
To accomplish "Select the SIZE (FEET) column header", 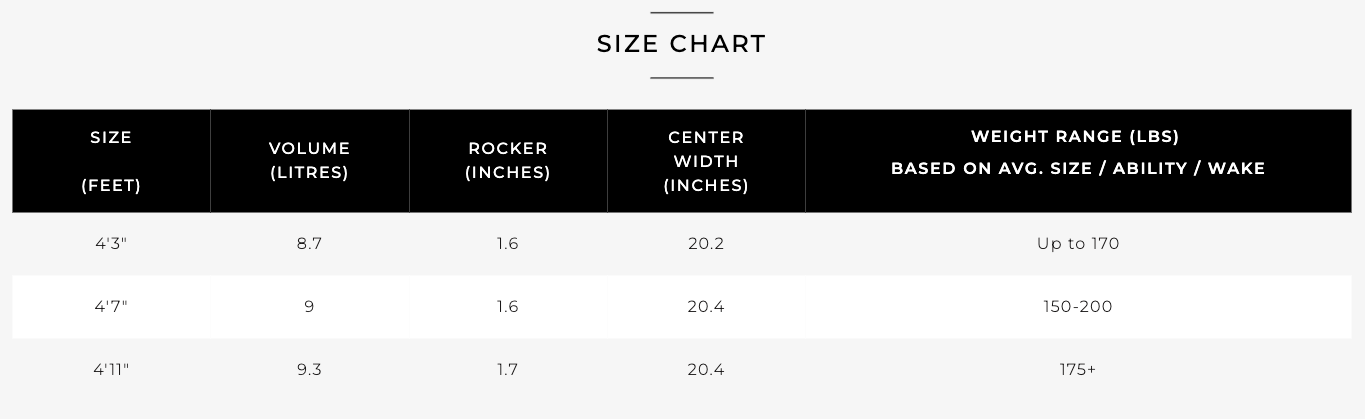I will coord(111,161).
